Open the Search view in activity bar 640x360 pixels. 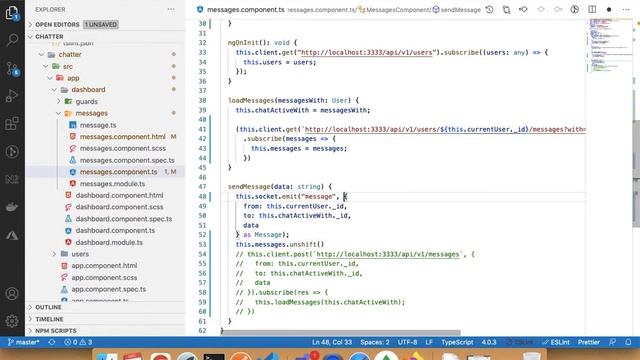click(12, 40)
